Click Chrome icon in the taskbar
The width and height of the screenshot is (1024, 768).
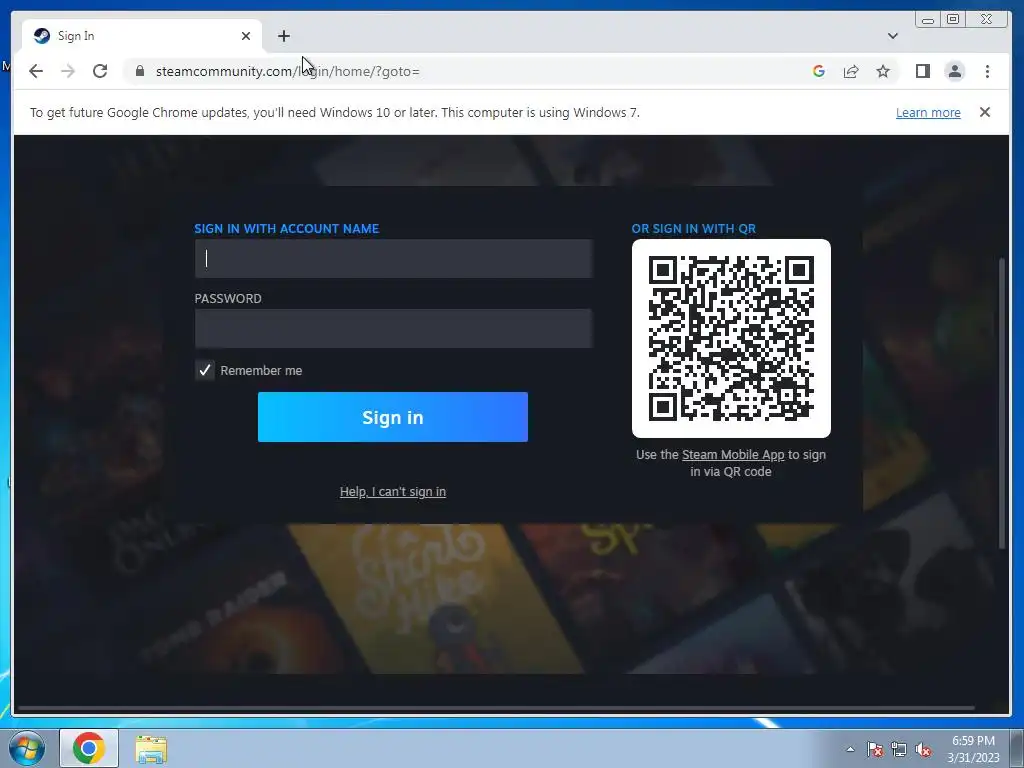(89, 748)
